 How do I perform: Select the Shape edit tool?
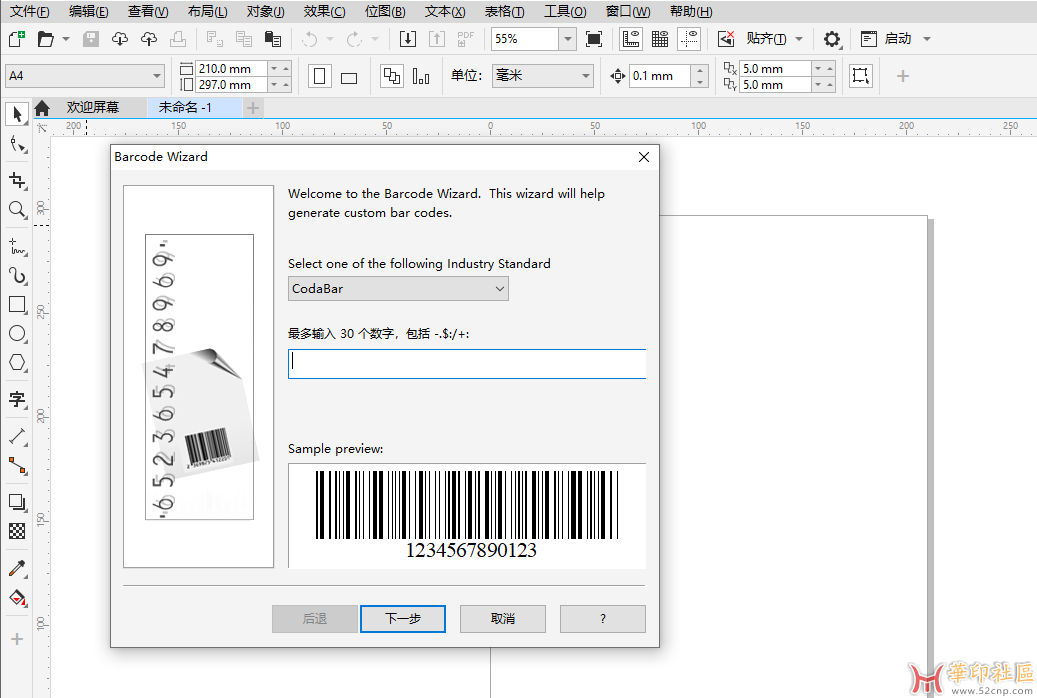[x=18, y=144]
